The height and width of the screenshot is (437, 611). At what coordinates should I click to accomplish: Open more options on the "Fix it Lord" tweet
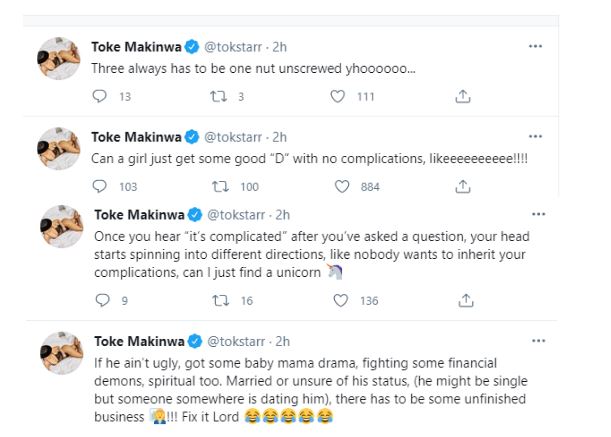(x=540, y=339)
